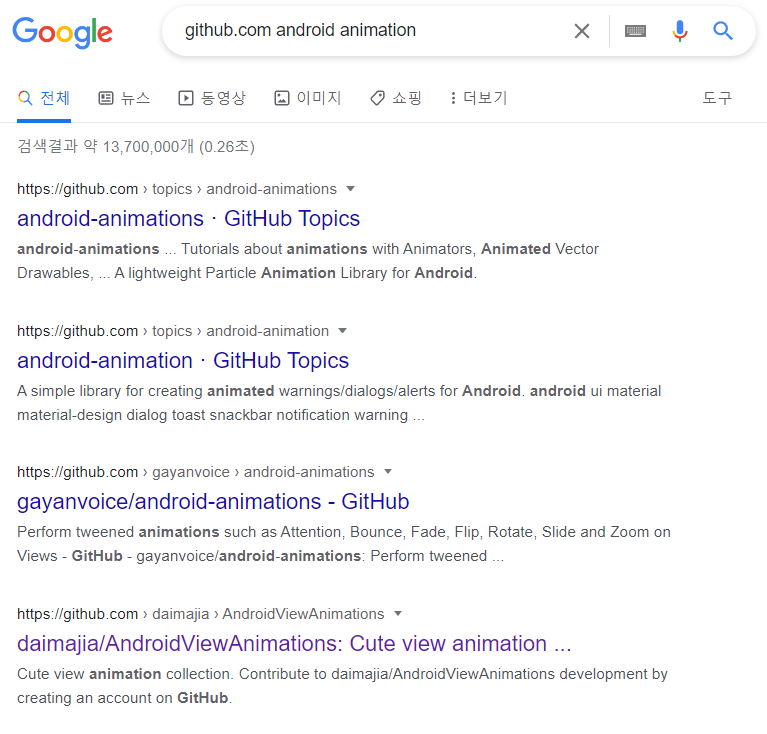
Task: Click the first result's URL breadcrumb ending in android-animations
Action: 177,189
